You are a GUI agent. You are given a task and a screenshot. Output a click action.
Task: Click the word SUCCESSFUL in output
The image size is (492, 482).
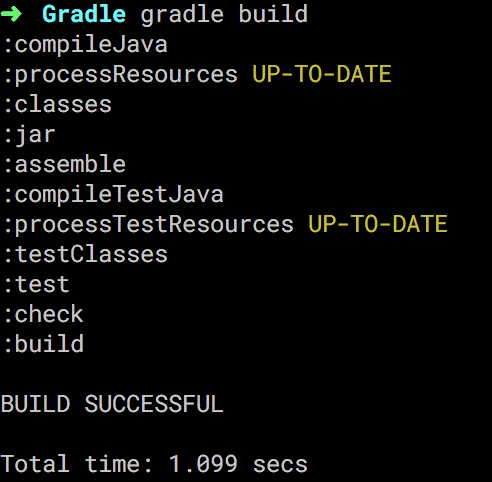[154, 404]
